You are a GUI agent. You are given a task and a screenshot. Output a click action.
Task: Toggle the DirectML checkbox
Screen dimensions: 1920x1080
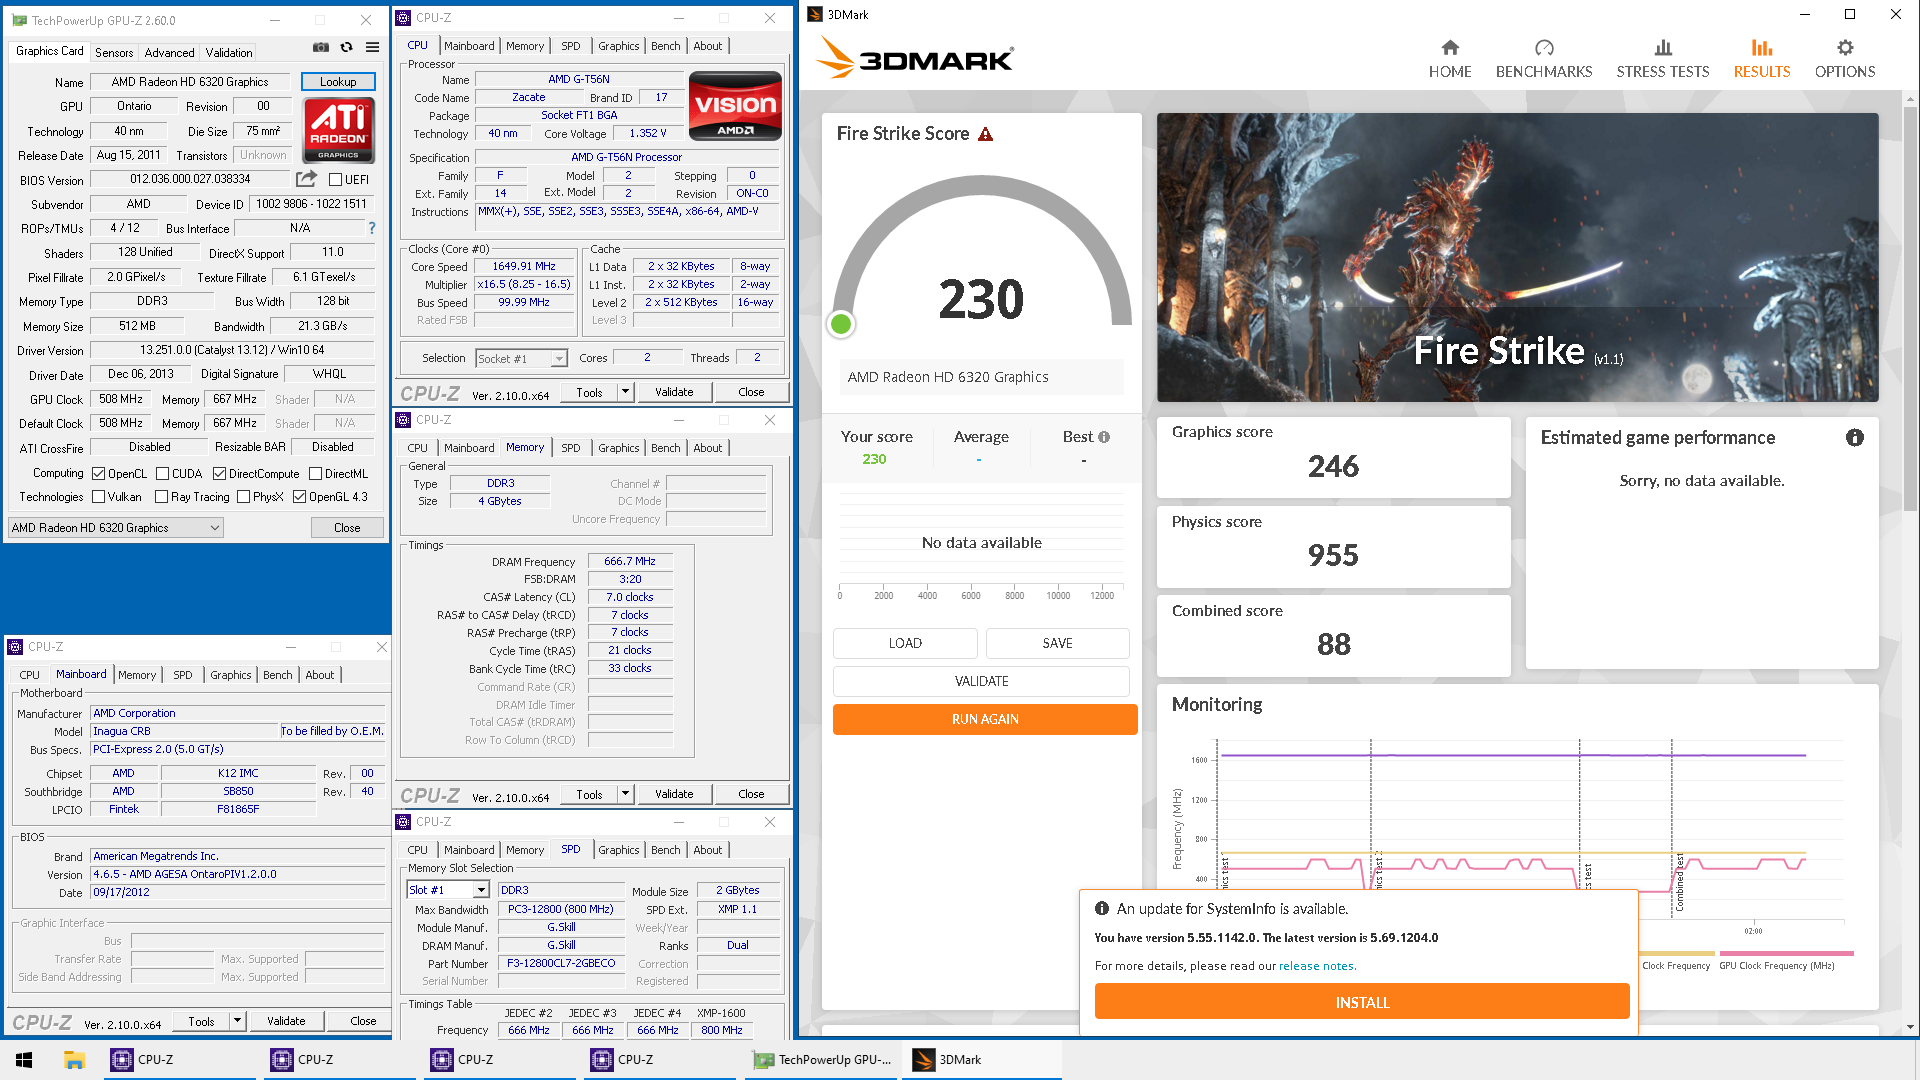(315, 474)
